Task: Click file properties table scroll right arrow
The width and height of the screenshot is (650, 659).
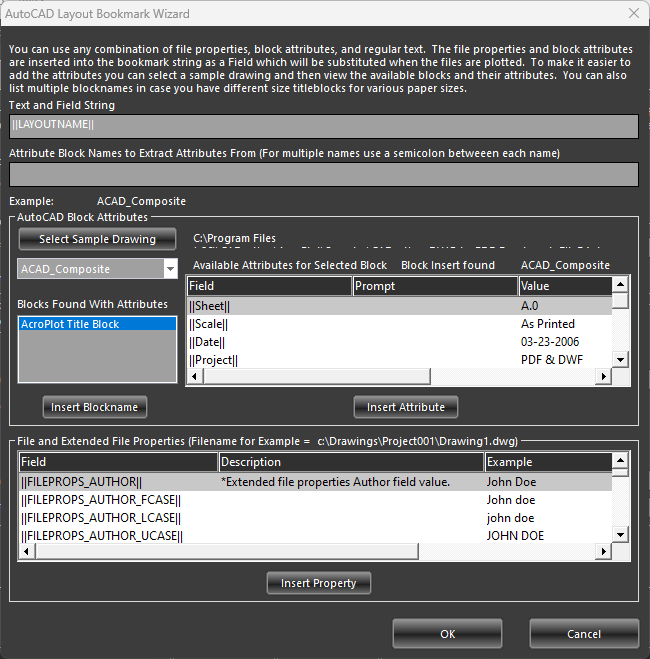Action: [x=604, y=551]
